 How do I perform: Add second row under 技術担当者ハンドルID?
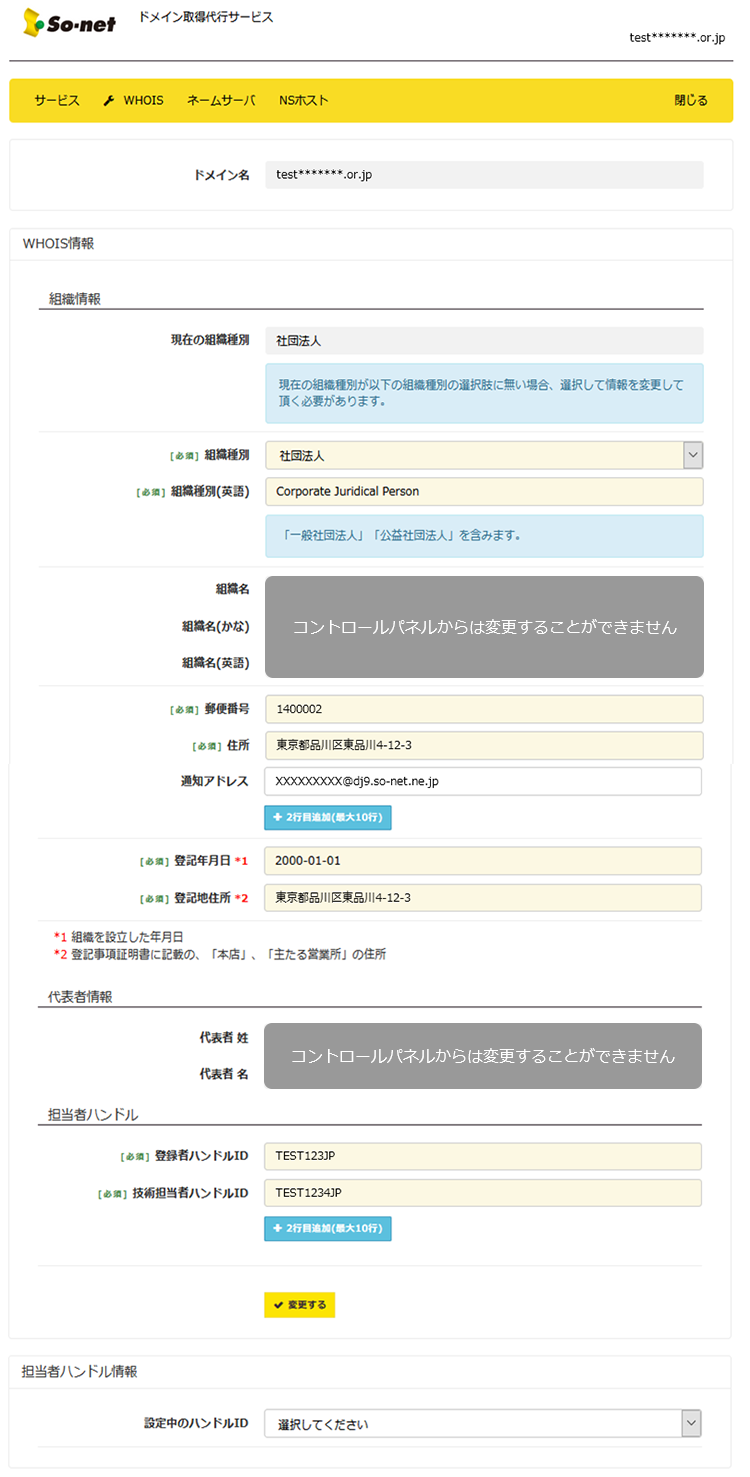(328, 1229)
